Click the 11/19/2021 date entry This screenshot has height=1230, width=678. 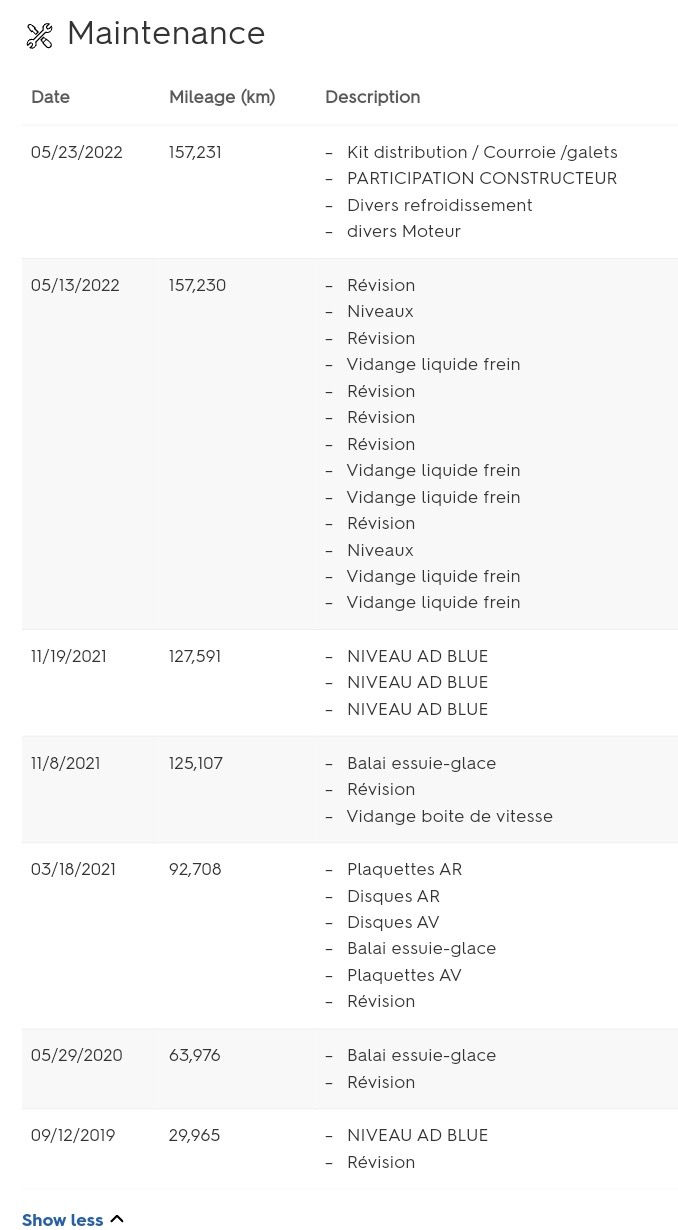(x=69, y=656)
